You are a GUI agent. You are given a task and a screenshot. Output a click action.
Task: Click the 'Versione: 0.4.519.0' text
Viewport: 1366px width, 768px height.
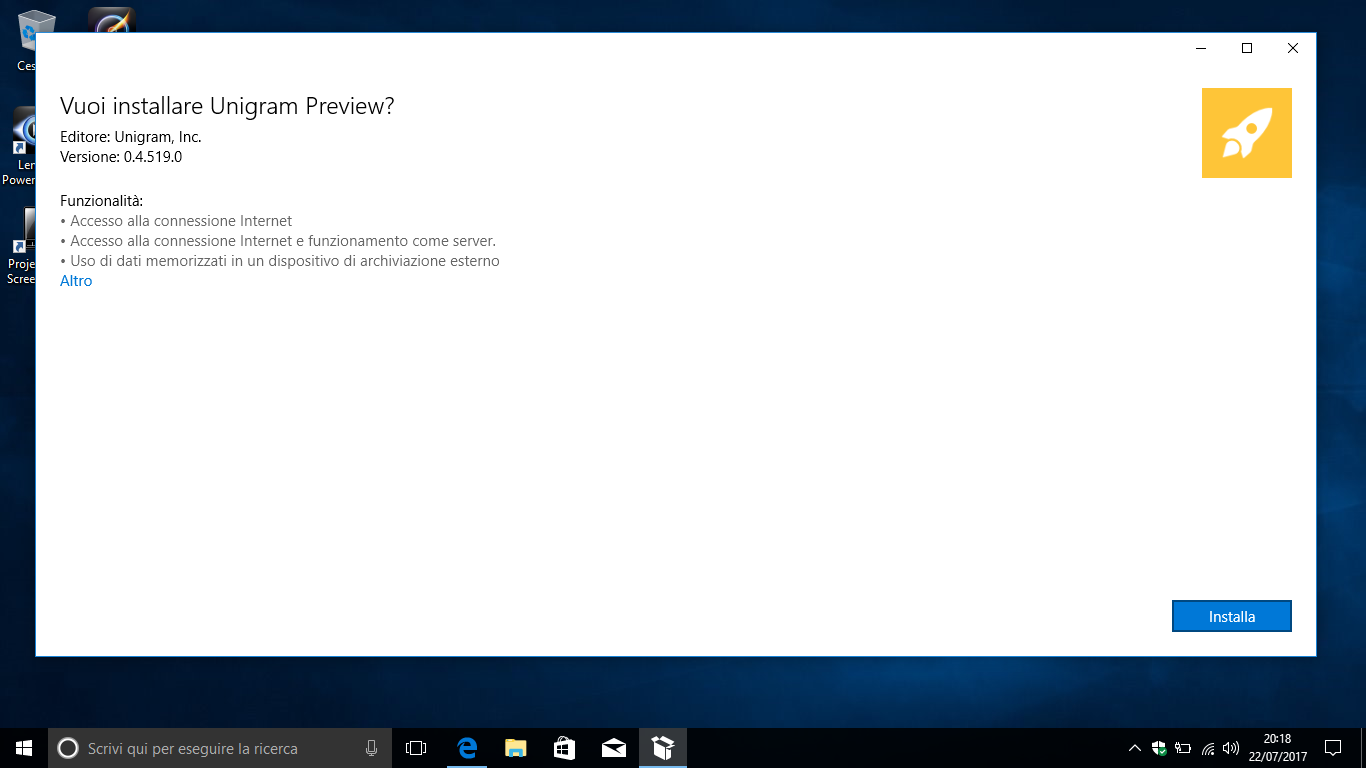coord(121,157)
